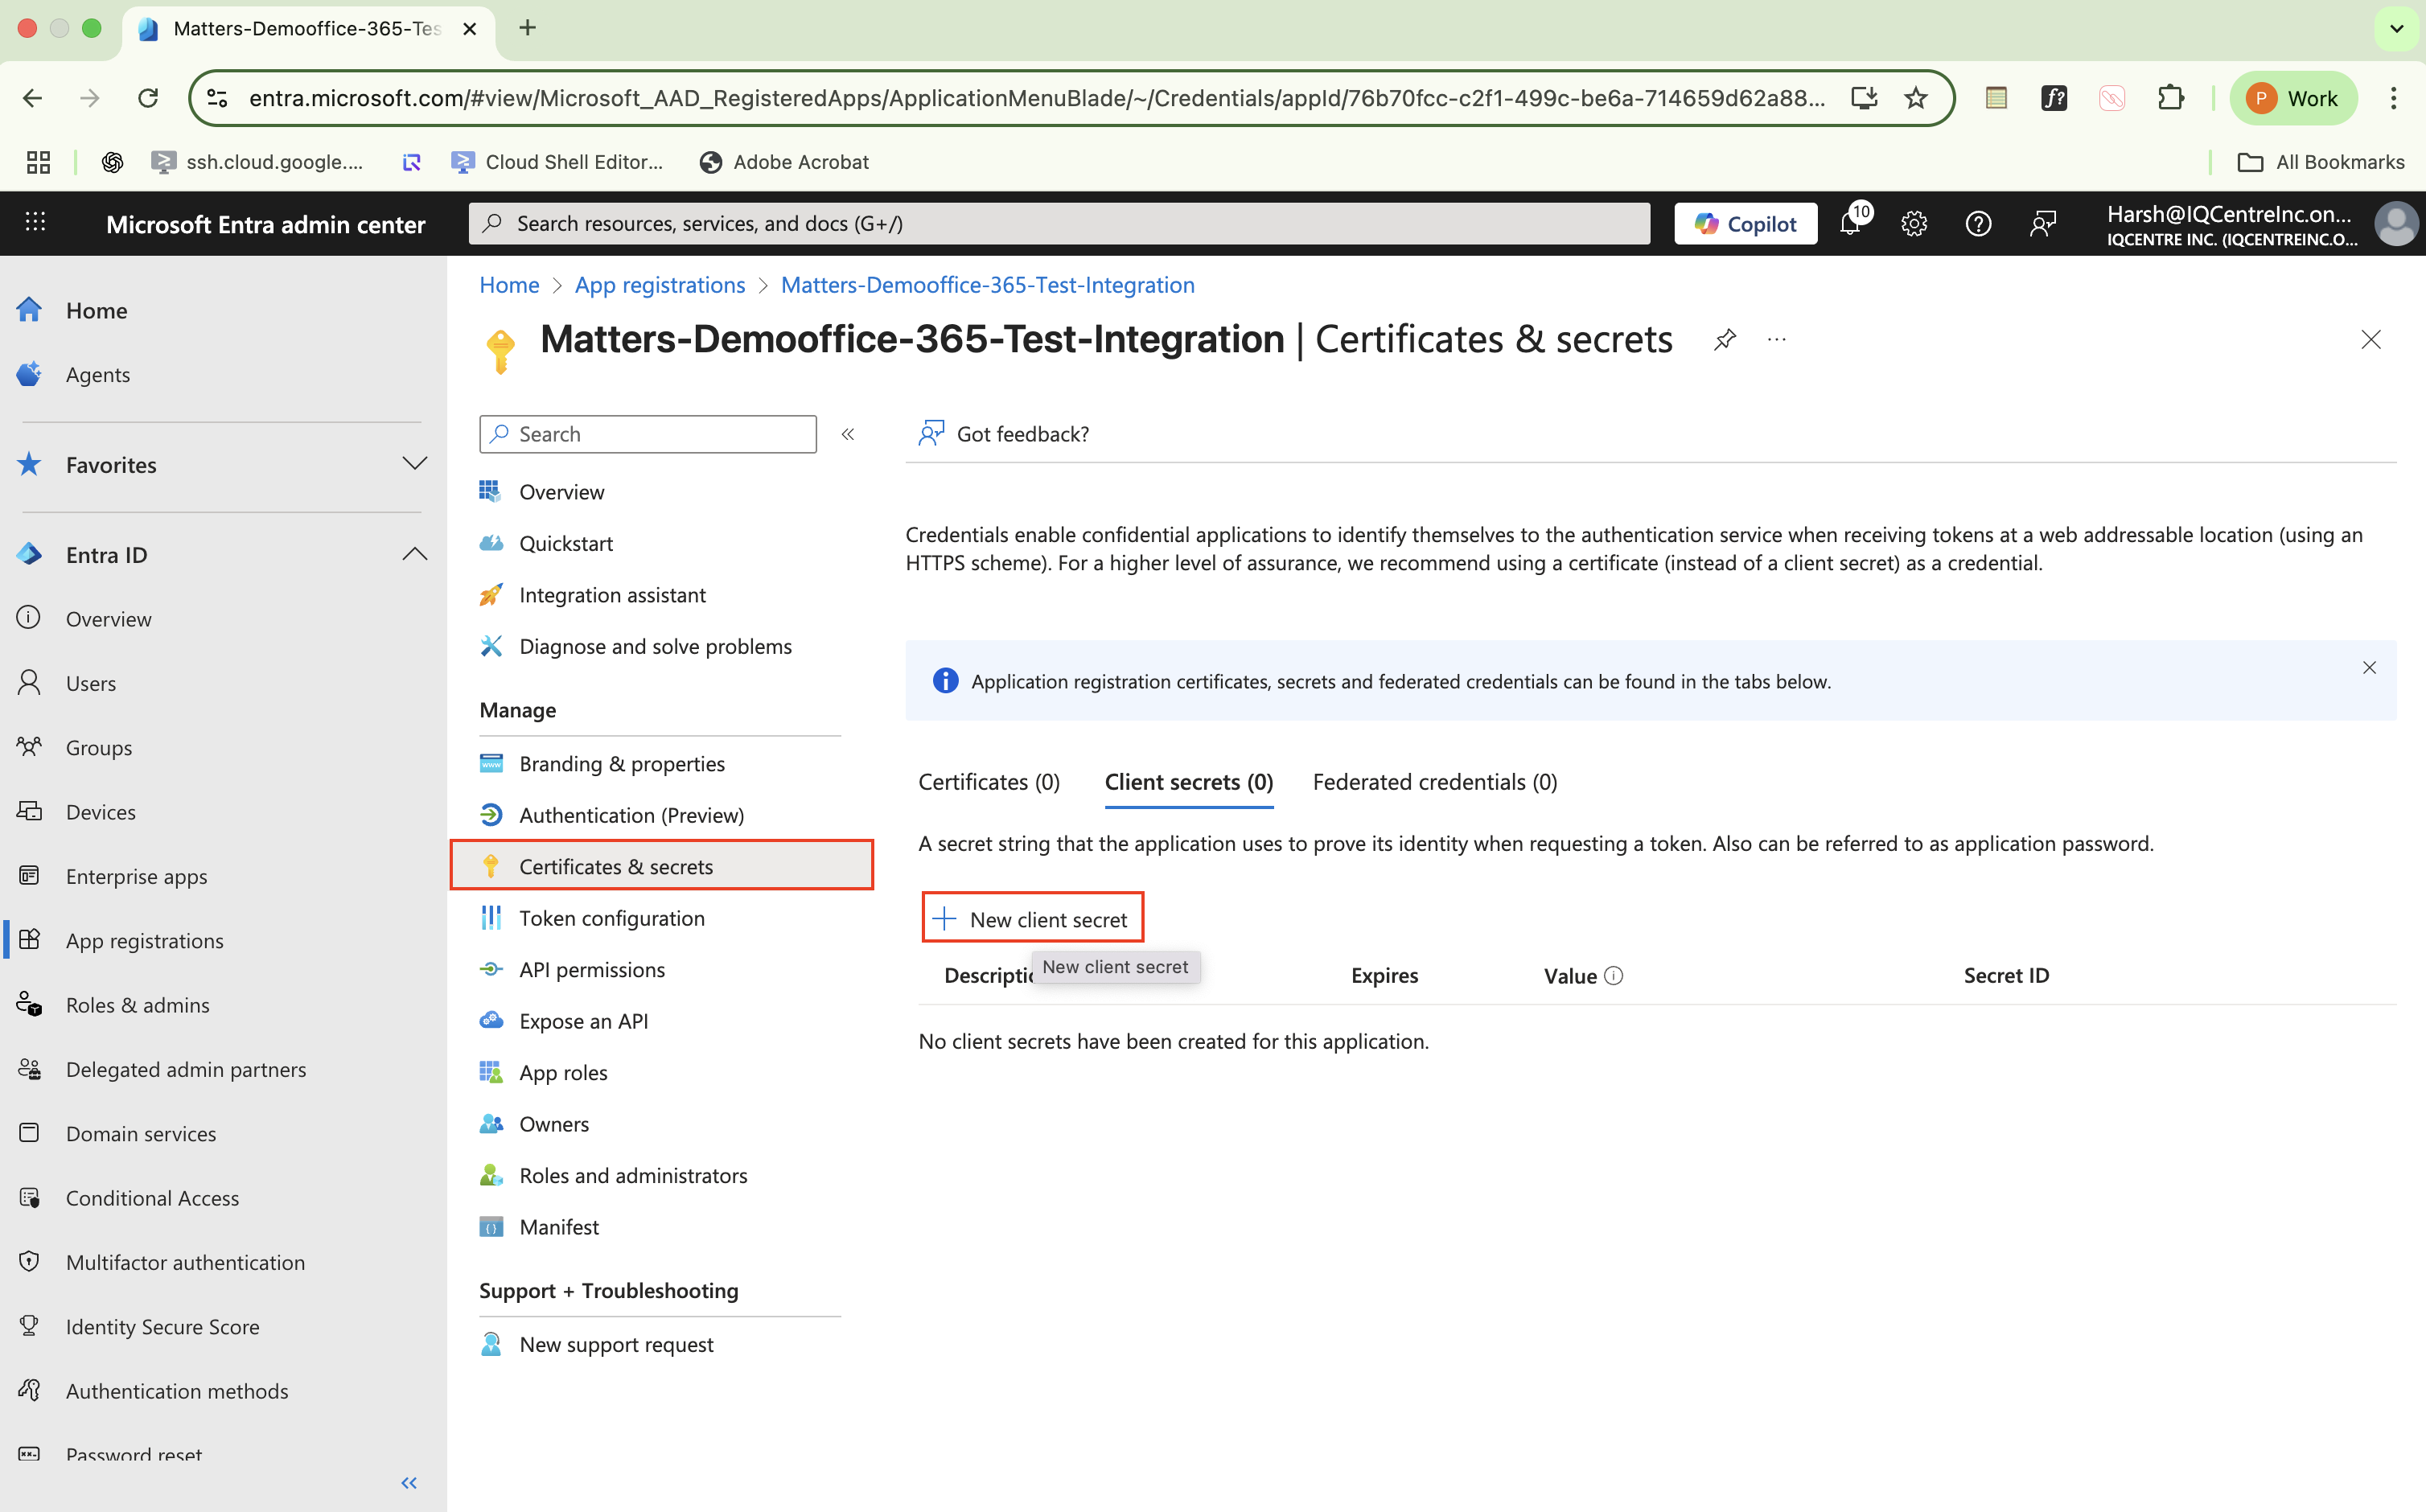Click Got feedback? link
The image size is (2426, 1512).
tap(1004, 434)
